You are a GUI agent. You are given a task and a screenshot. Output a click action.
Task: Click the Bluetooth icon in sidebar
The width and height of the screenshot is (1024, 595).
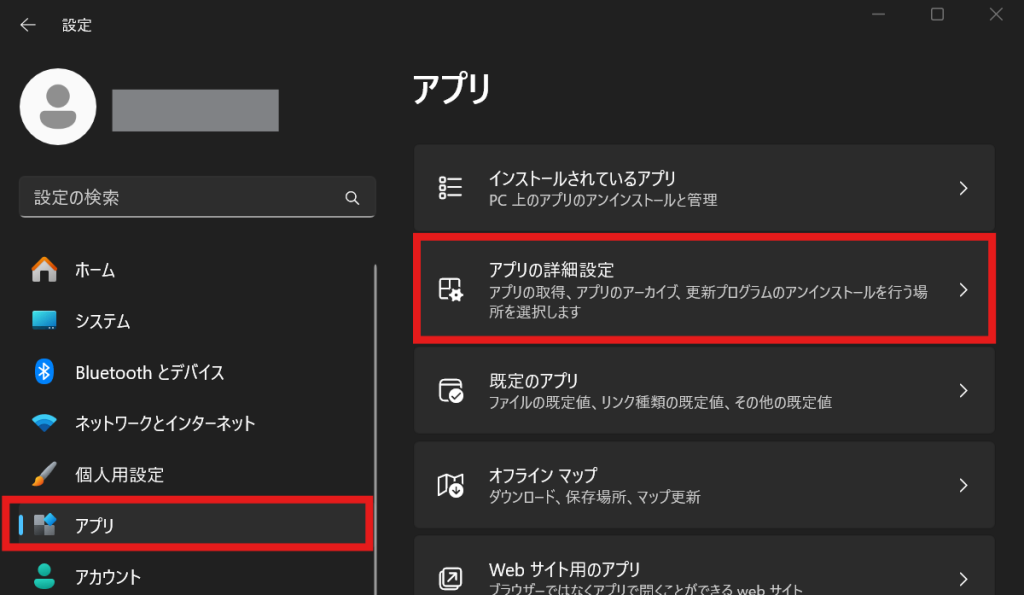[x=44, y=372]
